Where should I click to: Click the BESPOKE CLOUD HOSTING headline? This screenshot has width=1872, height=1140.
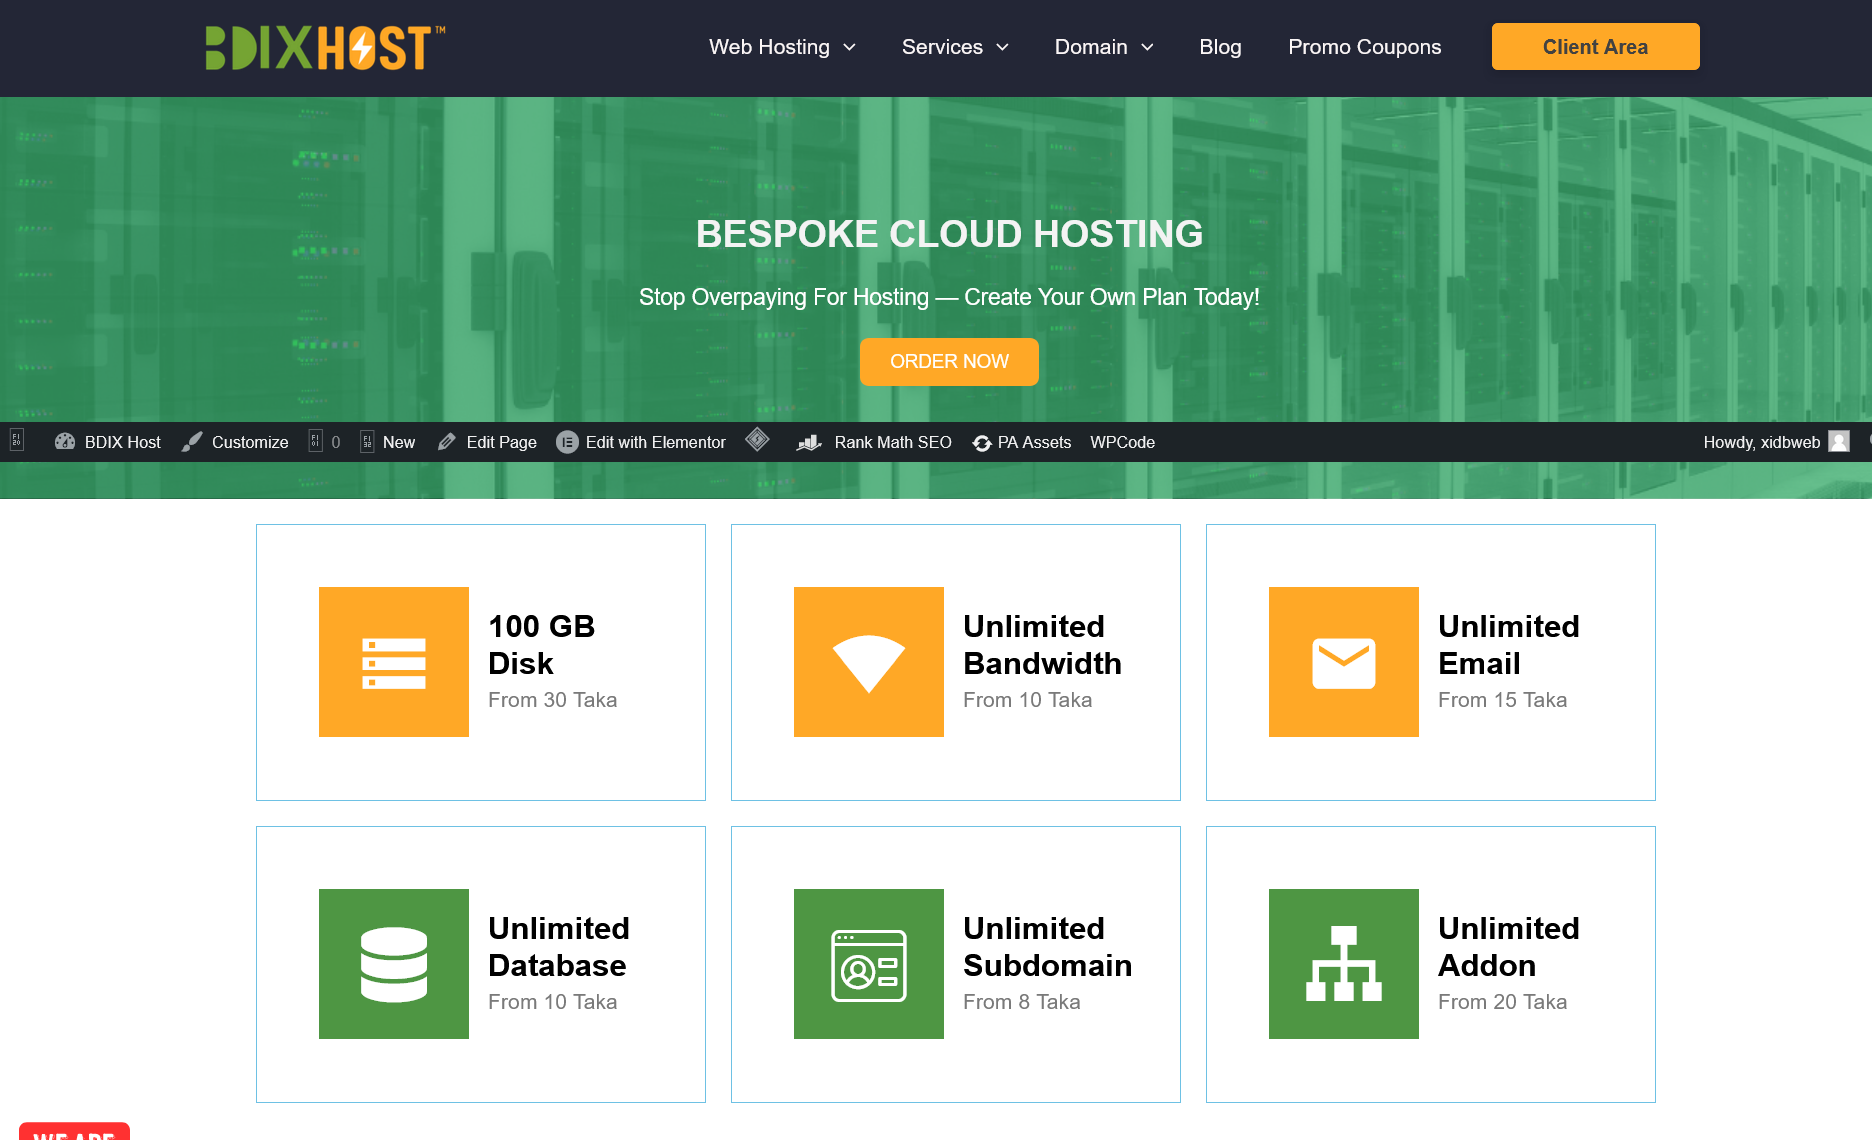[949, 234]
